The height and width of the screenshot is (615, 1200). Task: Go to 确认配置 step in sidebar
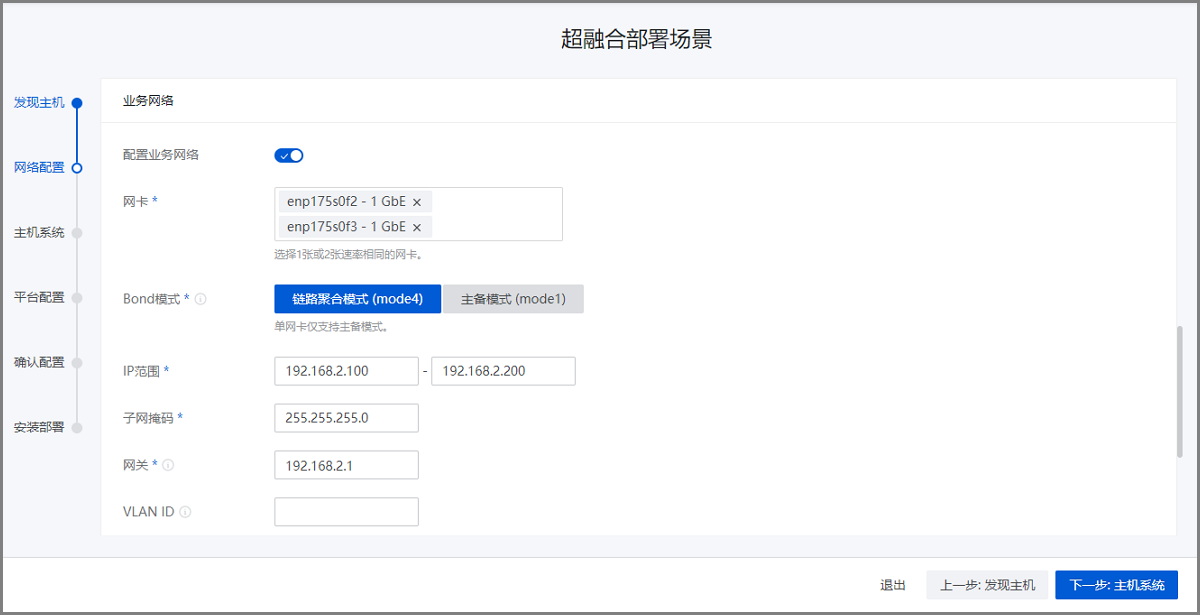[39, 362]
